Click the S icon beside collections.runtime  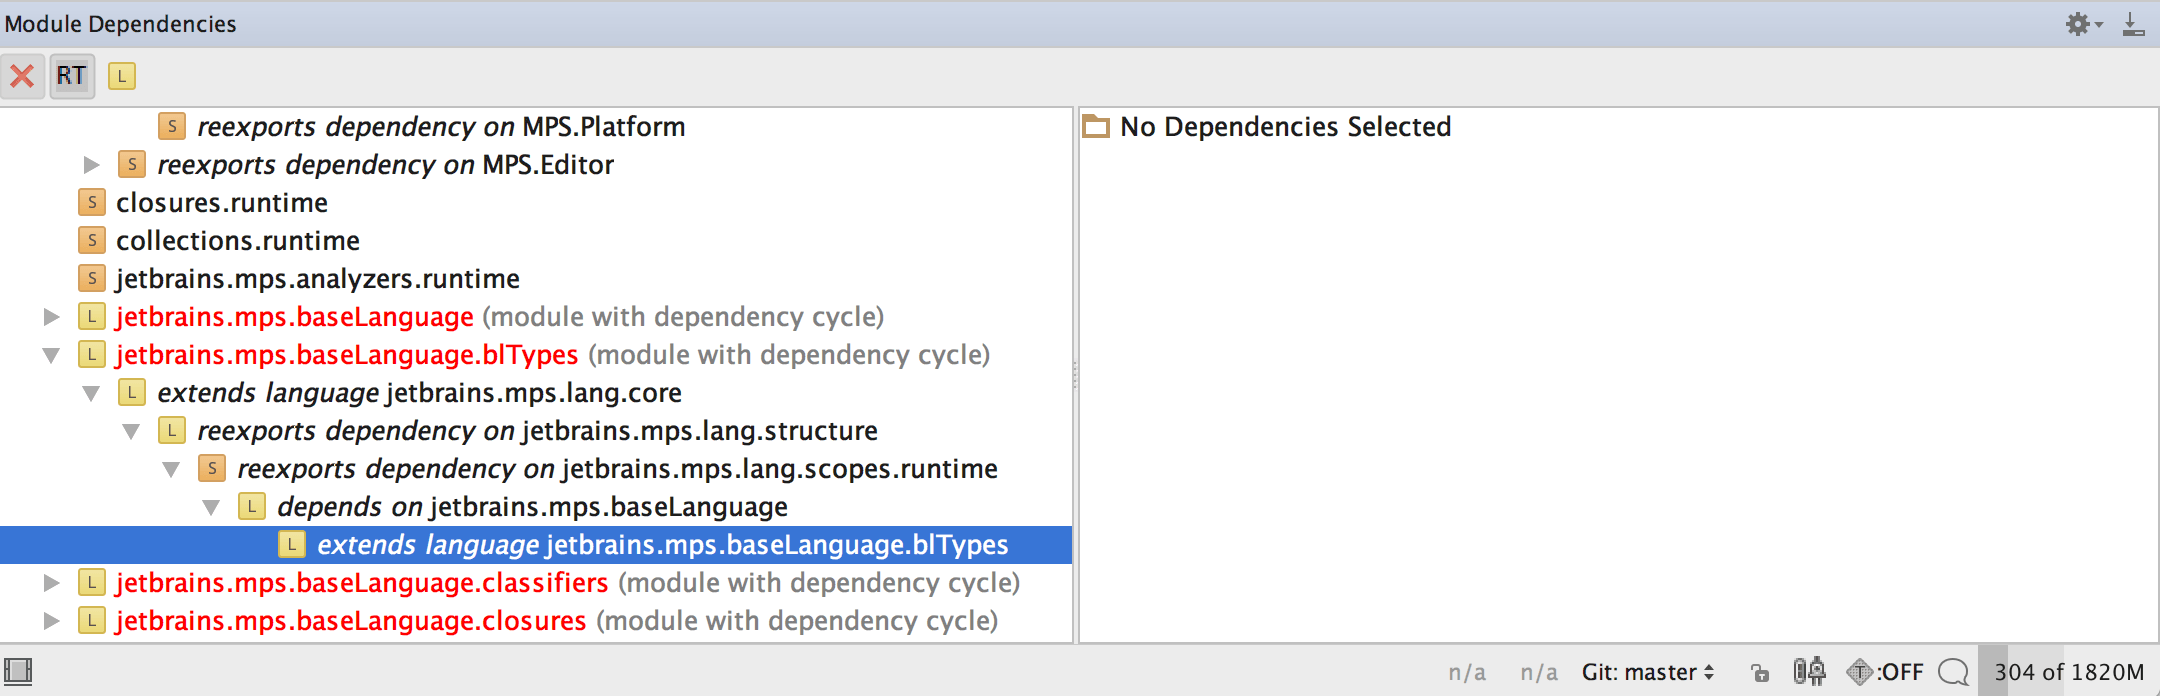(x=92, y=241)
